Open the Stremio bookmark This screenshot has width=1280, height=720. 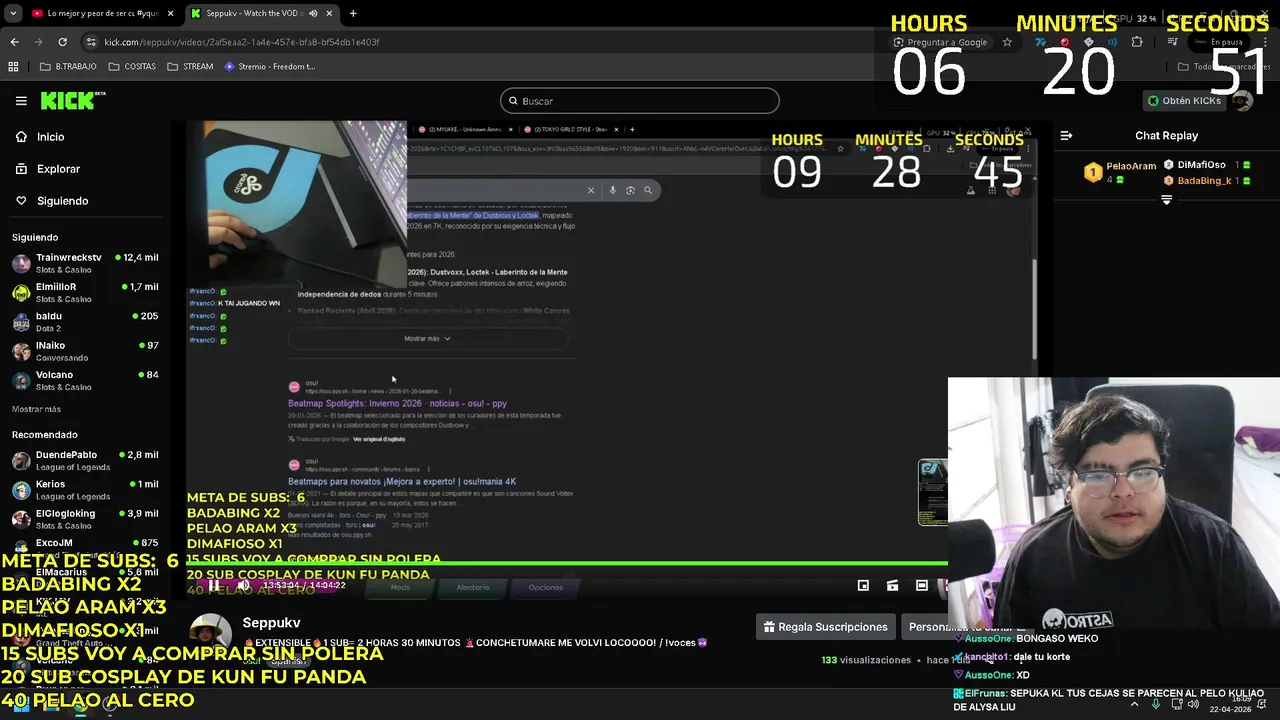[270, 66]
